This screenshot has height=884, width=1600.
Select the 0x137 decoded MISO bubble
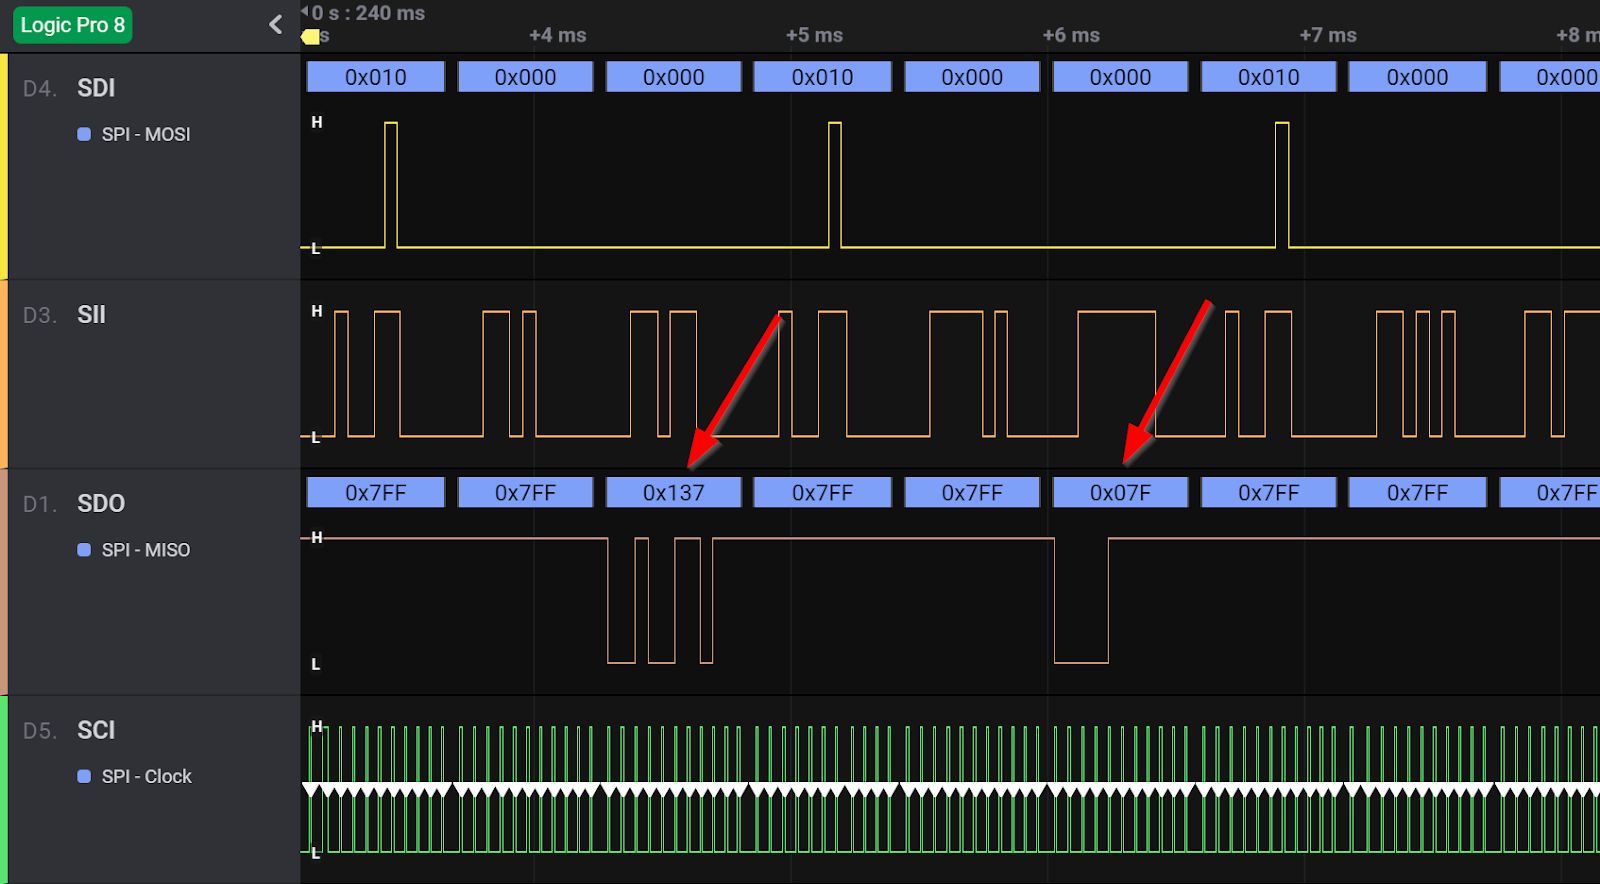pyautogui.click(x=674, y=492)
